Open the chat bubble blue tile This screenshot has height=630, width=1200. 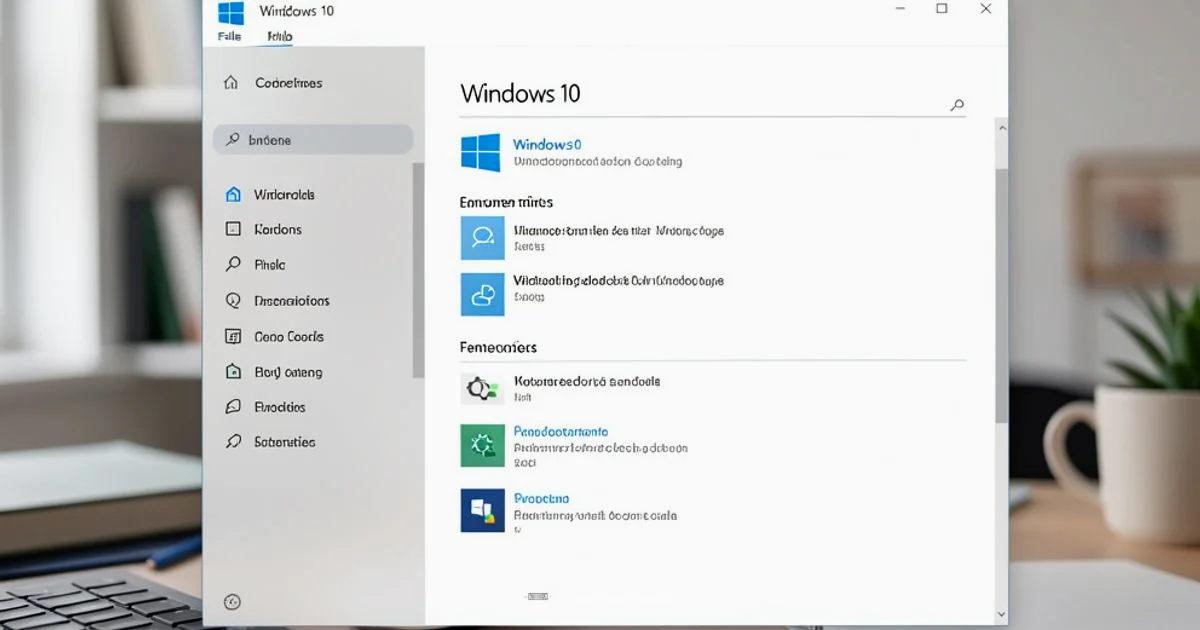[483, 238]
